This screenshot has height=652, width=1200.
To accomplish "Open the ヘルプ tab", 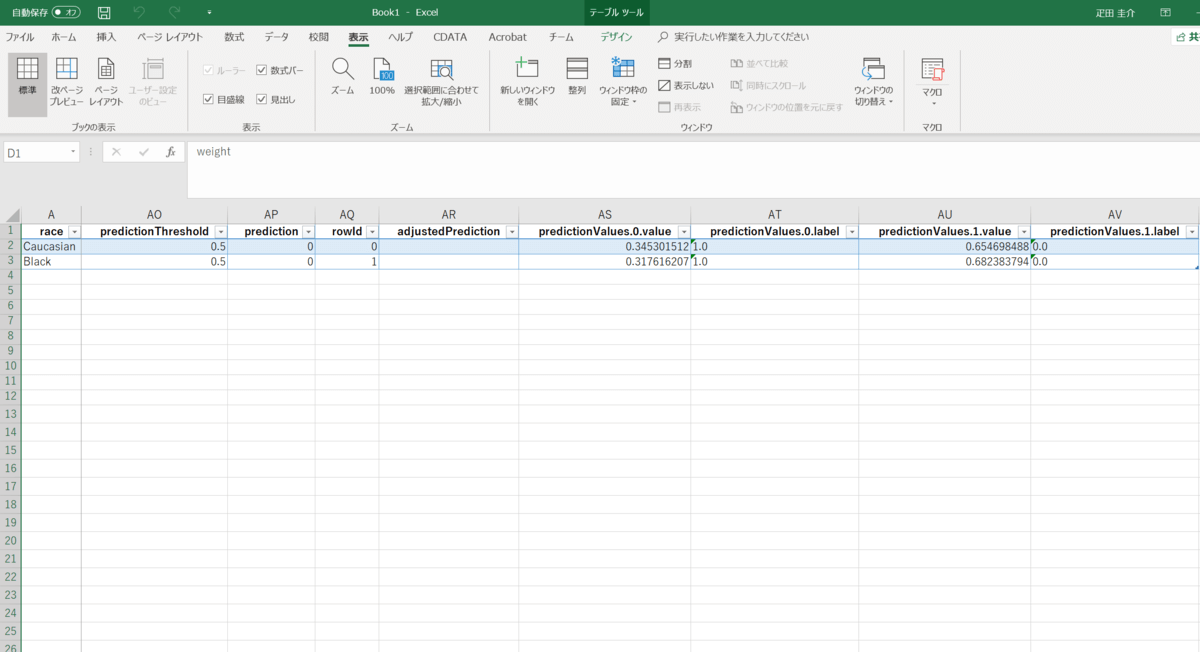I will (x=400, y=37).
